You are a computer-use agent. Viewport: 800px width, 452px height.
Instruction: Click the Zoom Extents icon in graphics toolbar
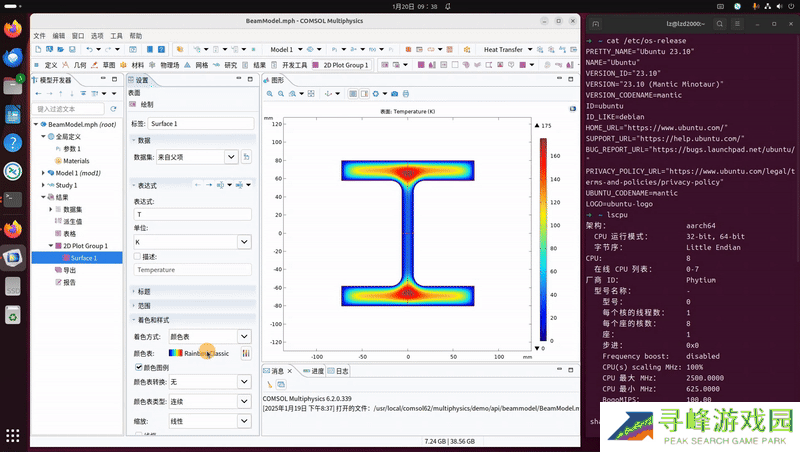click(311, 94)
